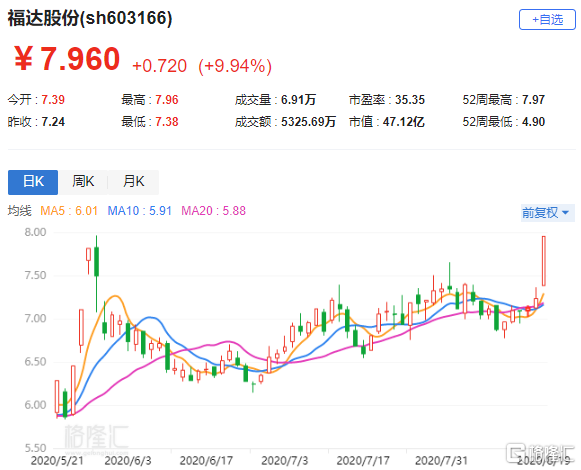Click the latest tall red candlestick
This screenshot has height=470, width=581.
(544, 261)
